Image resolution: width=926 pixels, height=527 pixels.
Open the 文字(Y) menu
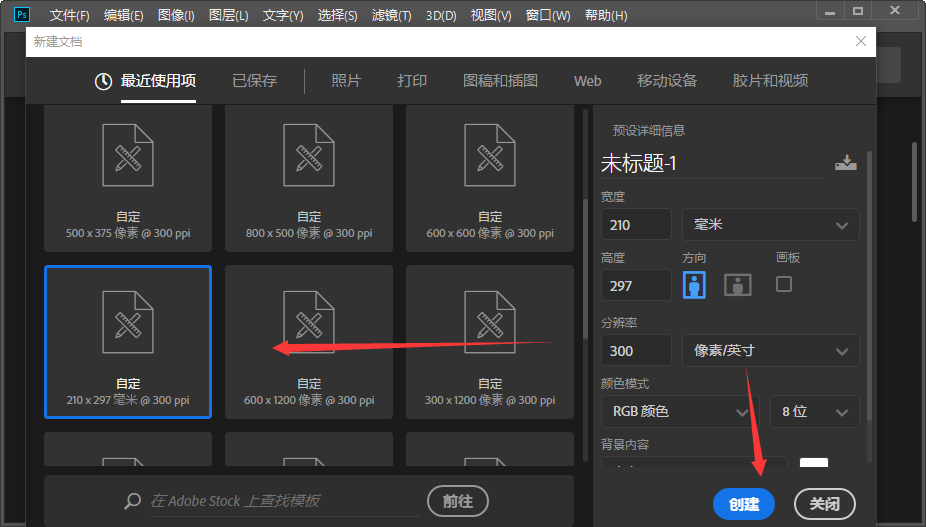[283, 15]
